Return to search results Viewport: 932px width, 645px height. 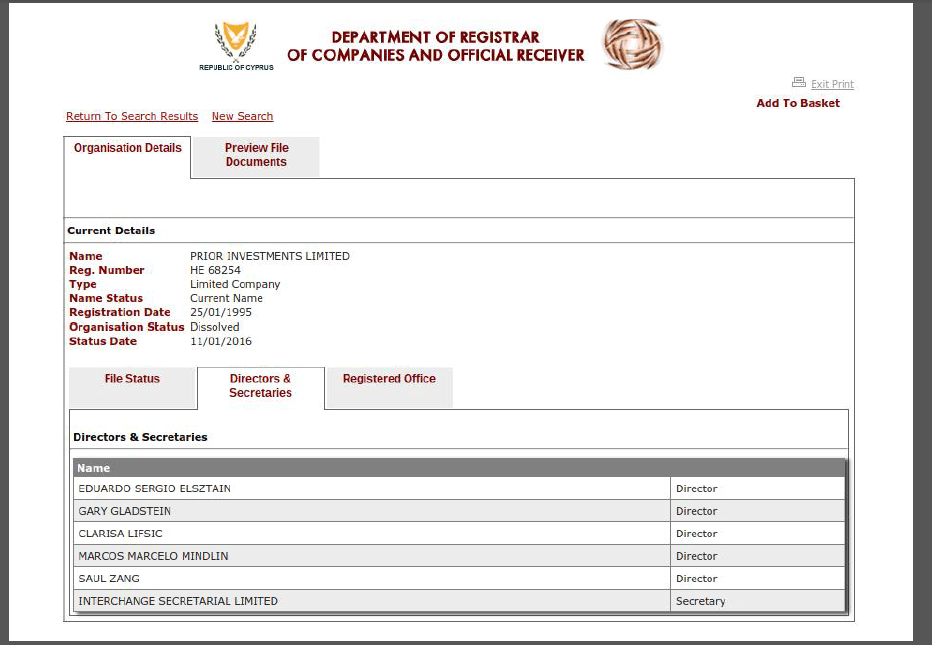[x=132, y=116]
